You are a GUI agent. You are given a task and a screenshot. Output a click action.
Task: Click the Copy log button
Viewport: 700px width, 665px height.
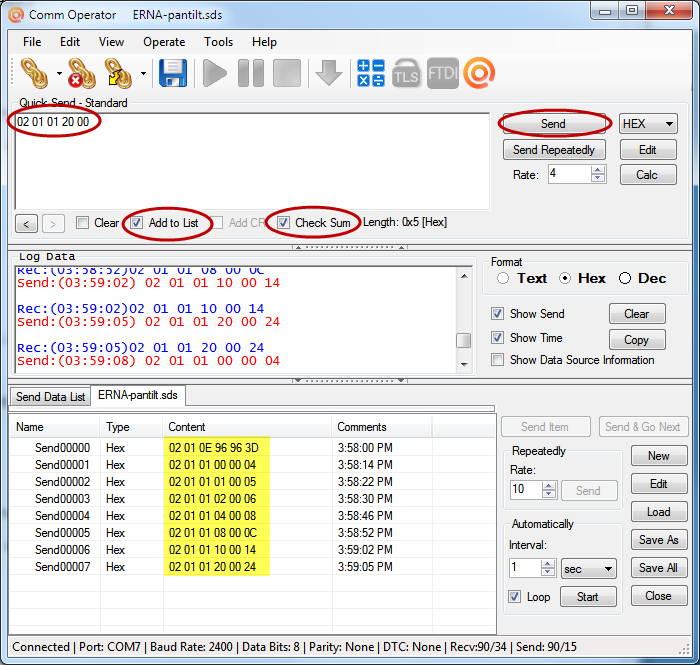point(637,340)
